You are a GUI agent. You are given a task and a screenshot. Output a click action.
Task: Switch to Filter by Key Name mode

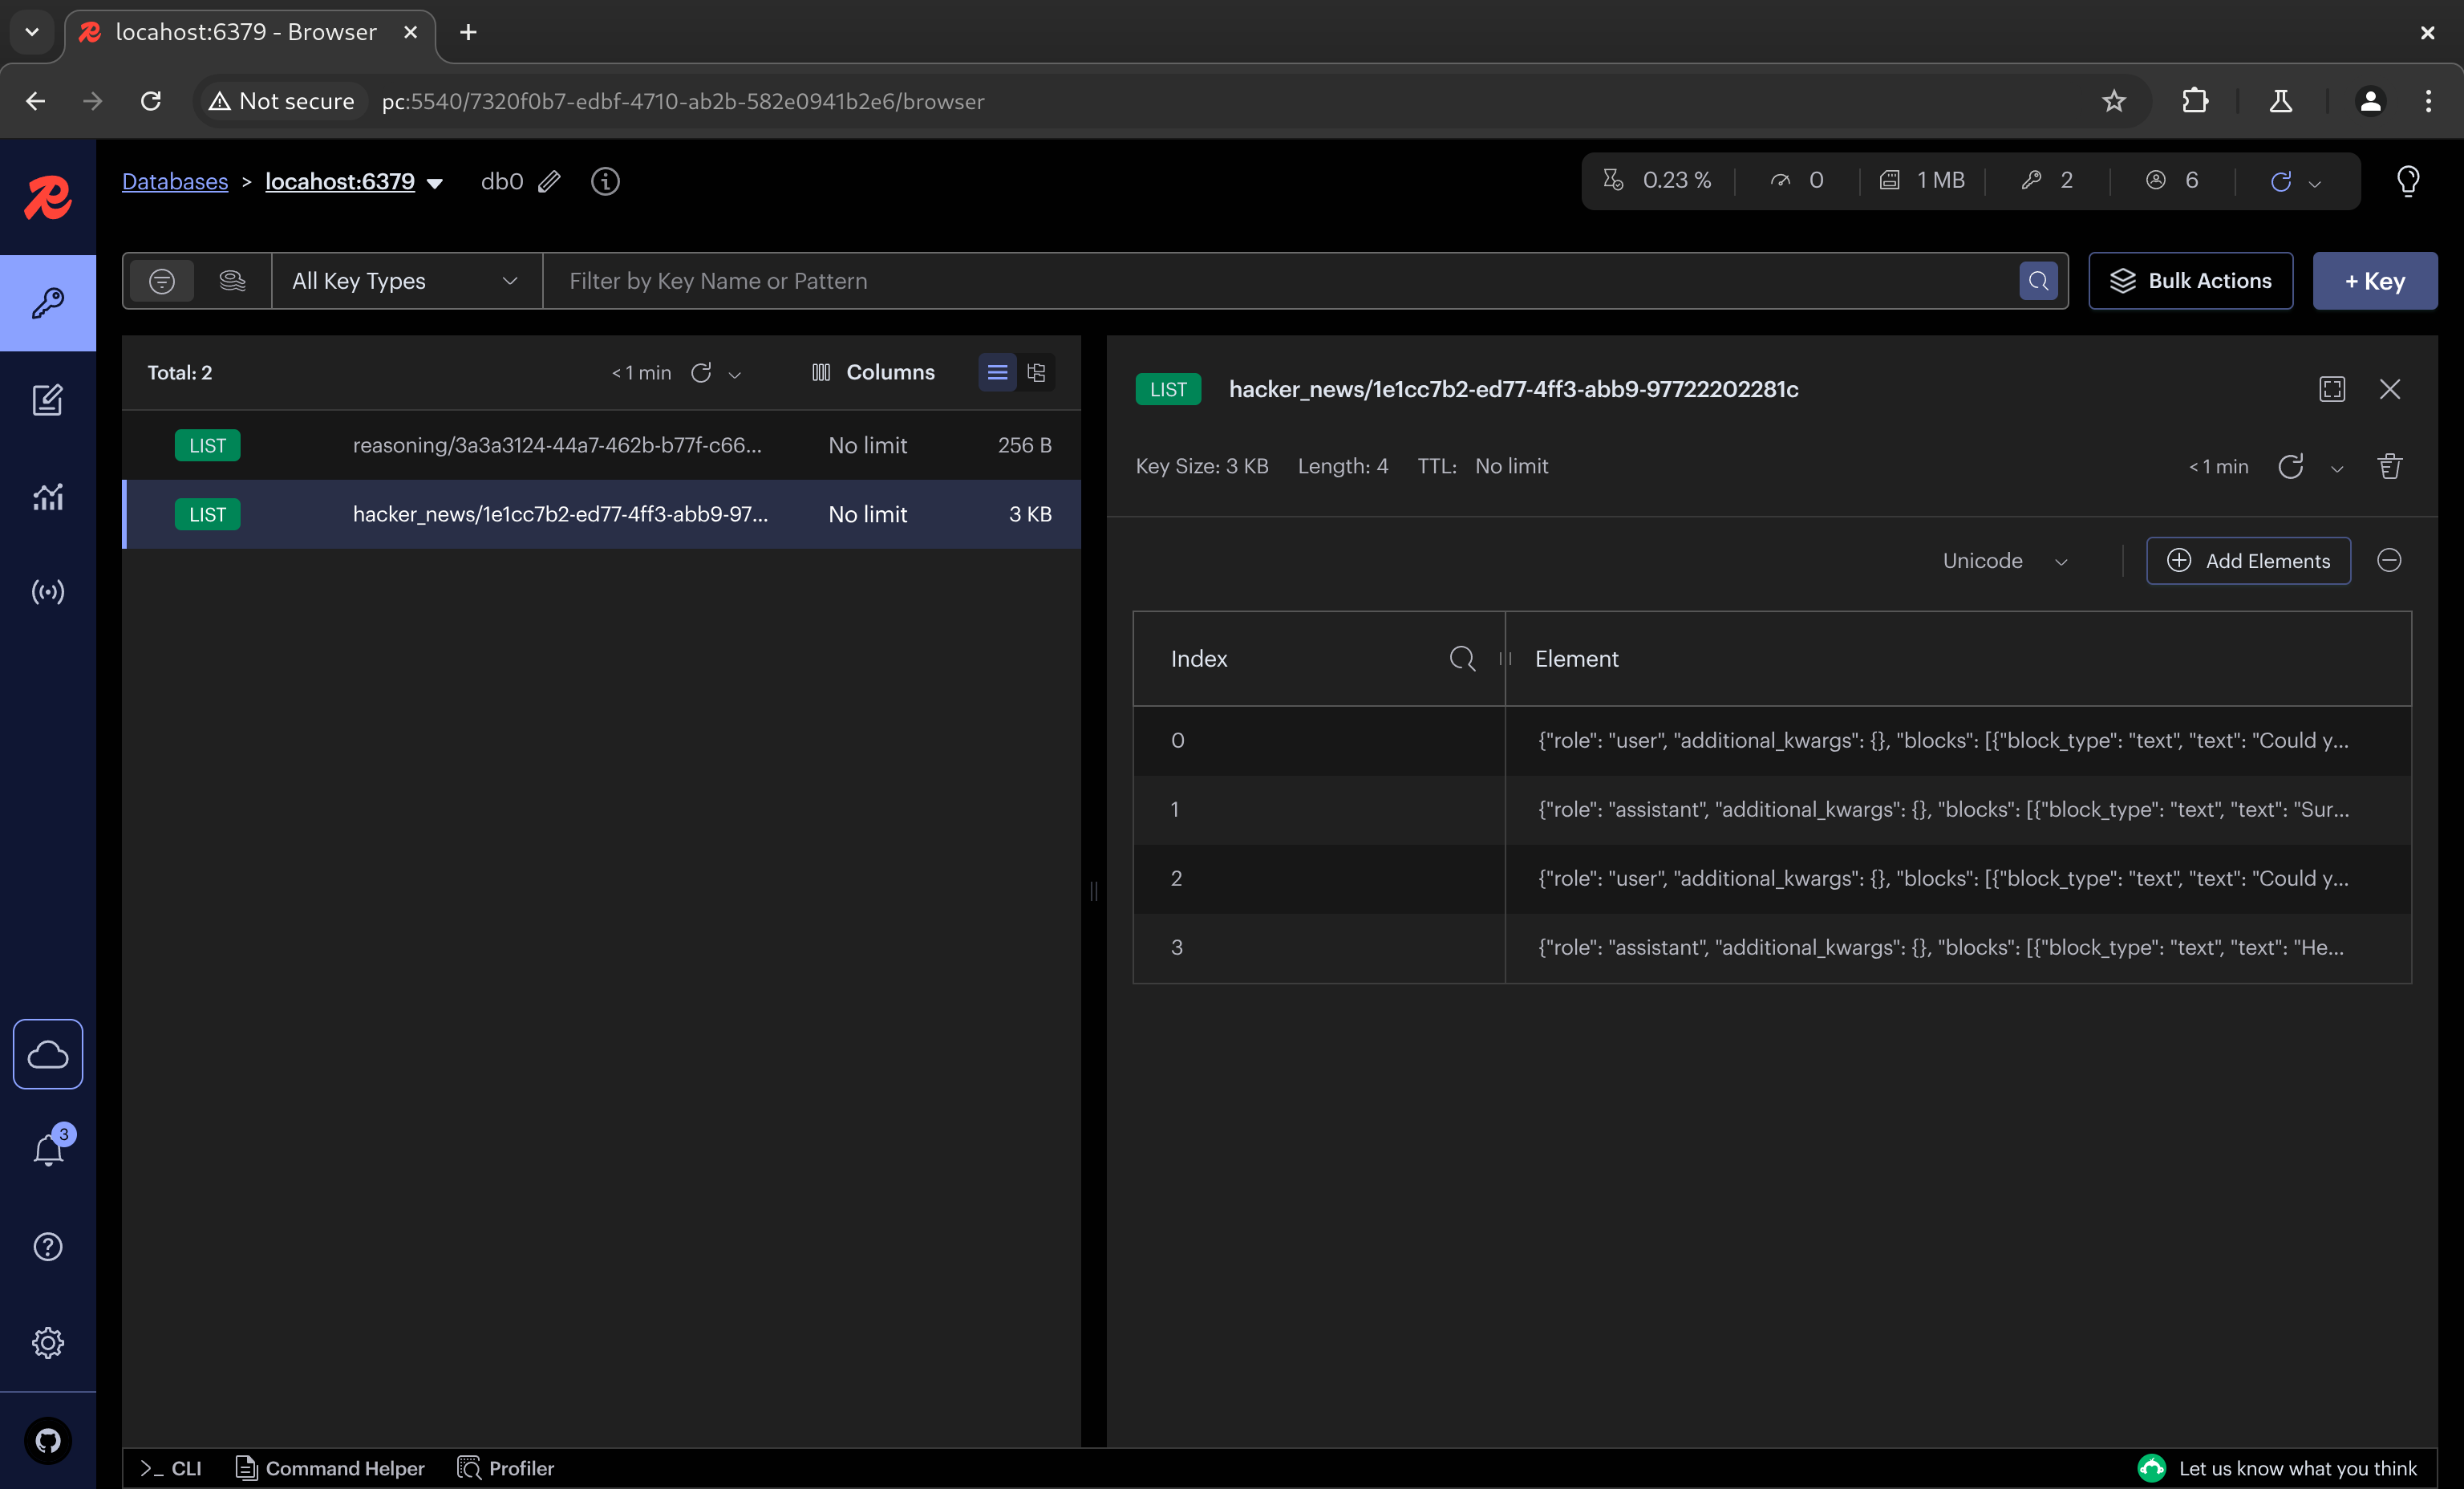click(162, 281)
